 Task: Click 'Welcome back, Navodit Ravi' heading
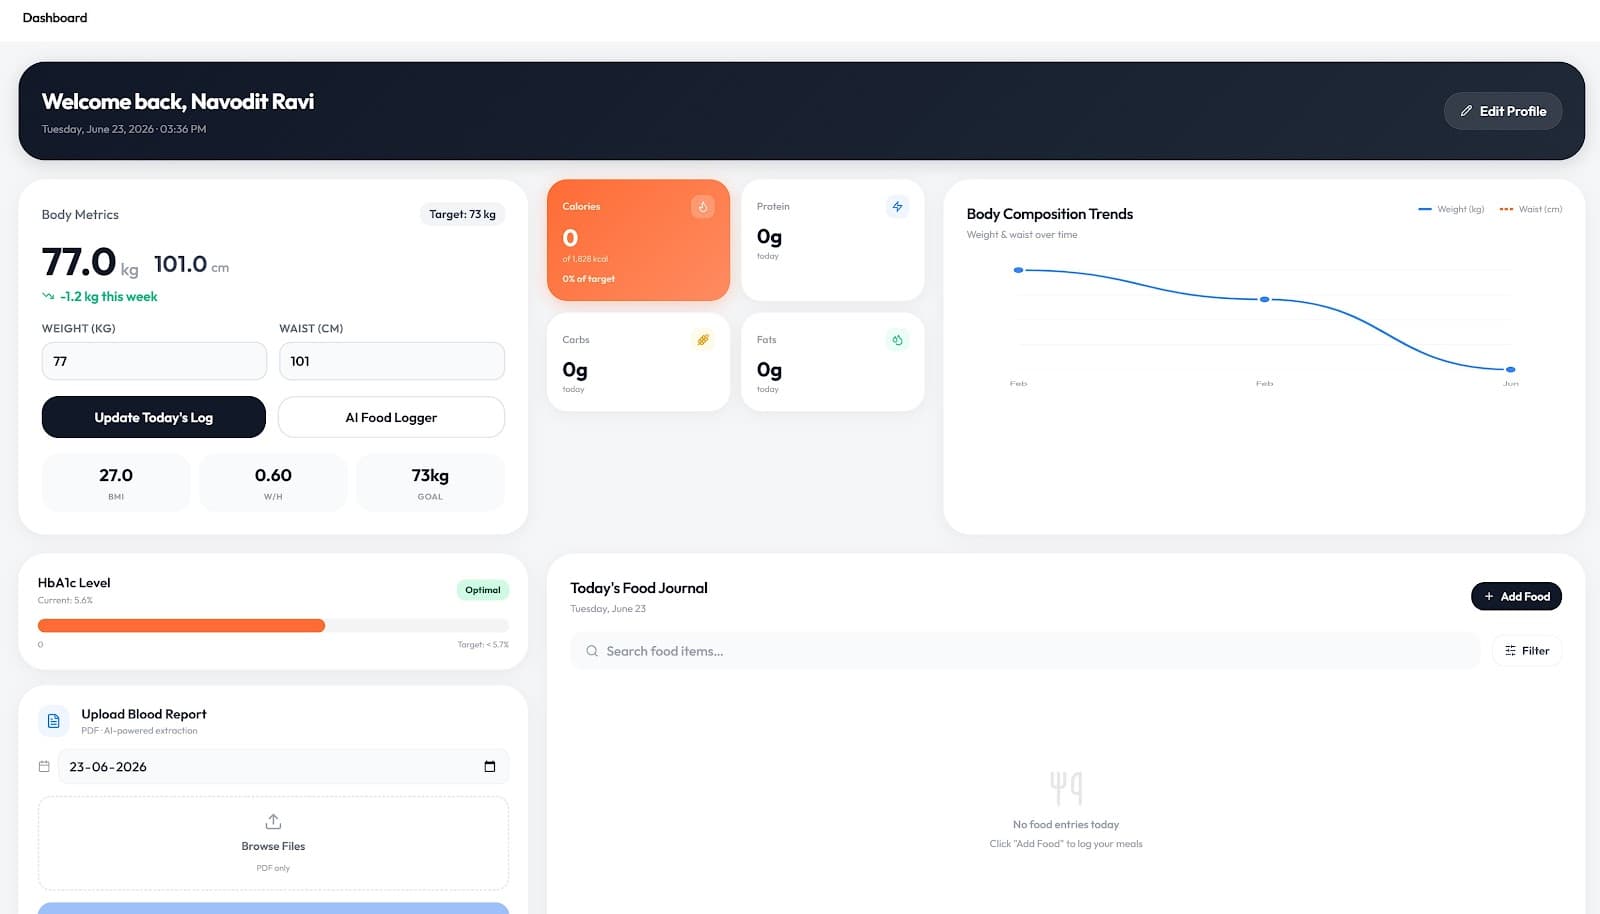coord(178,102)
